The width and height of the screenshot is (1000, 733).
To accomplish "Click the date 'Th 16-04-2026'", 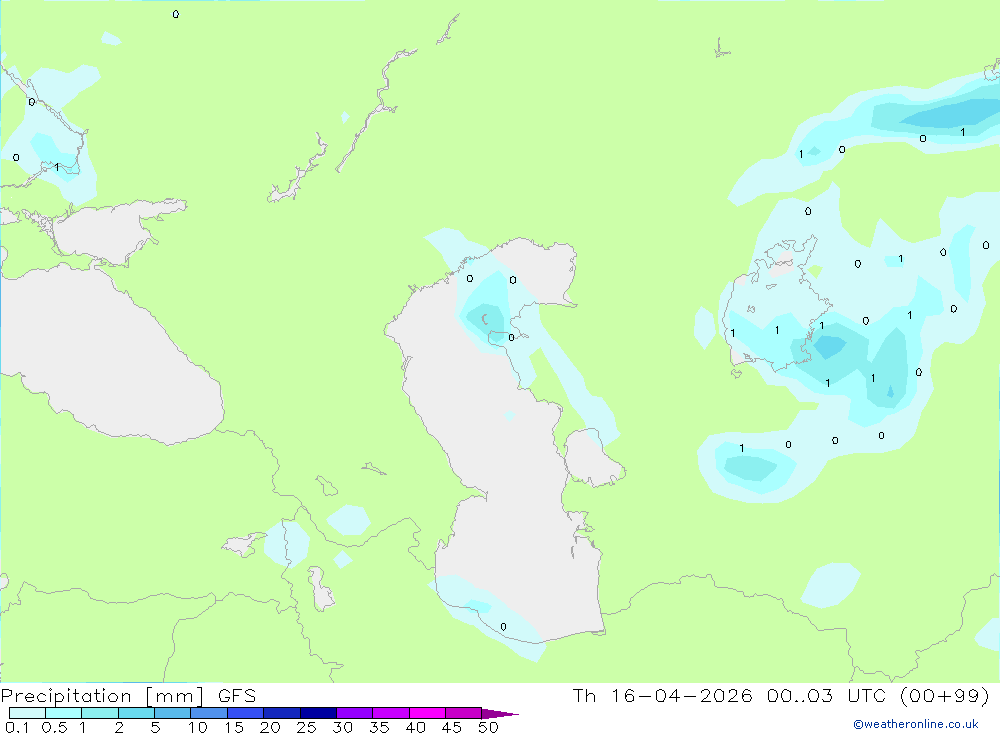I will tap(663, 696).
